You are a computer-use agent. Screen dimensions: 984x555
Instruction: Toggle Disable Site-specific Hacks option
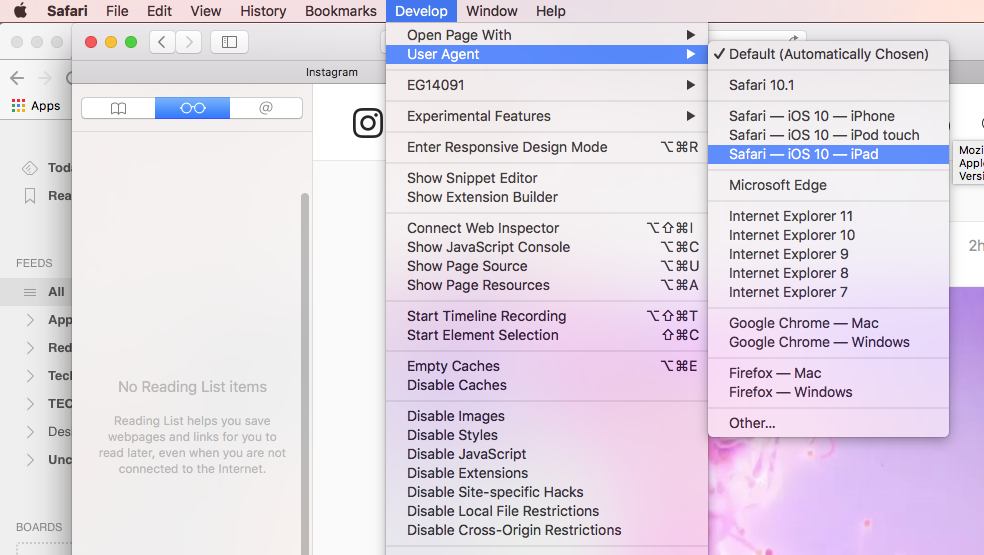(547, 492)
